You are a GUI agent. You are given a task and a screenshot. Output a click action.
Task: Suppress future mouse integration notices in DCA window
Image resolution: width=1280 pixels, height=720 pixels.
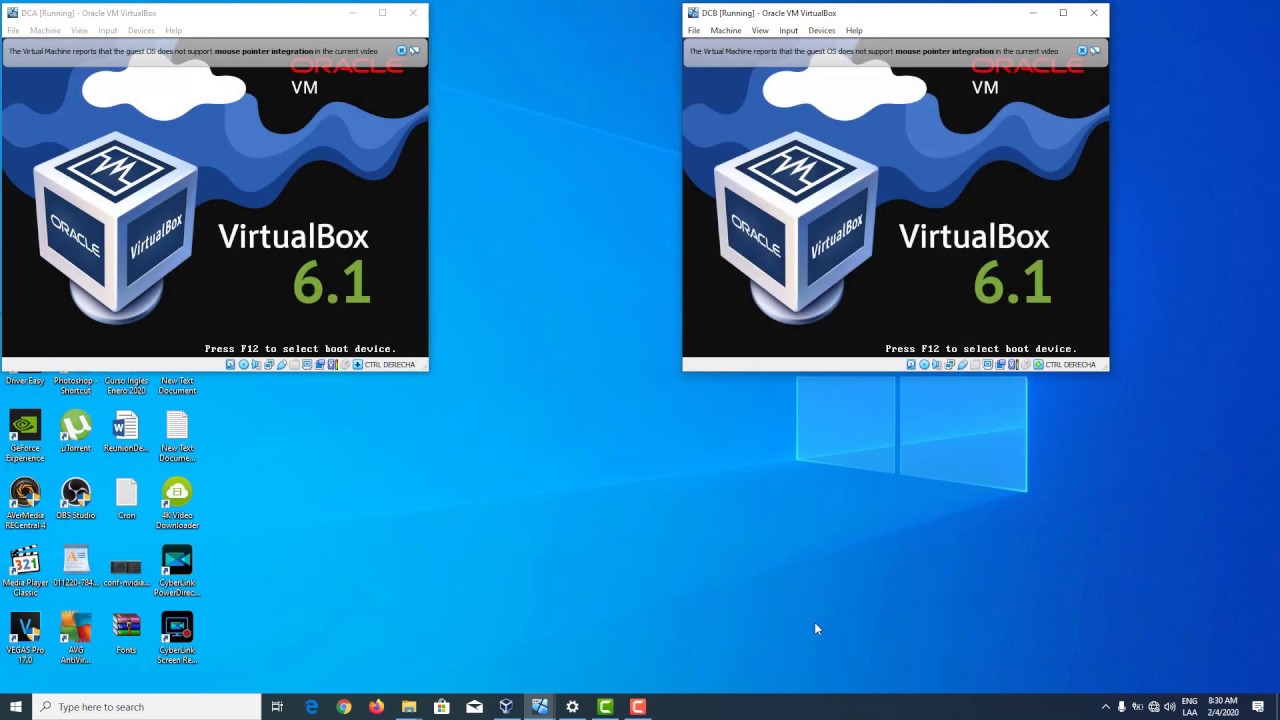415,51
